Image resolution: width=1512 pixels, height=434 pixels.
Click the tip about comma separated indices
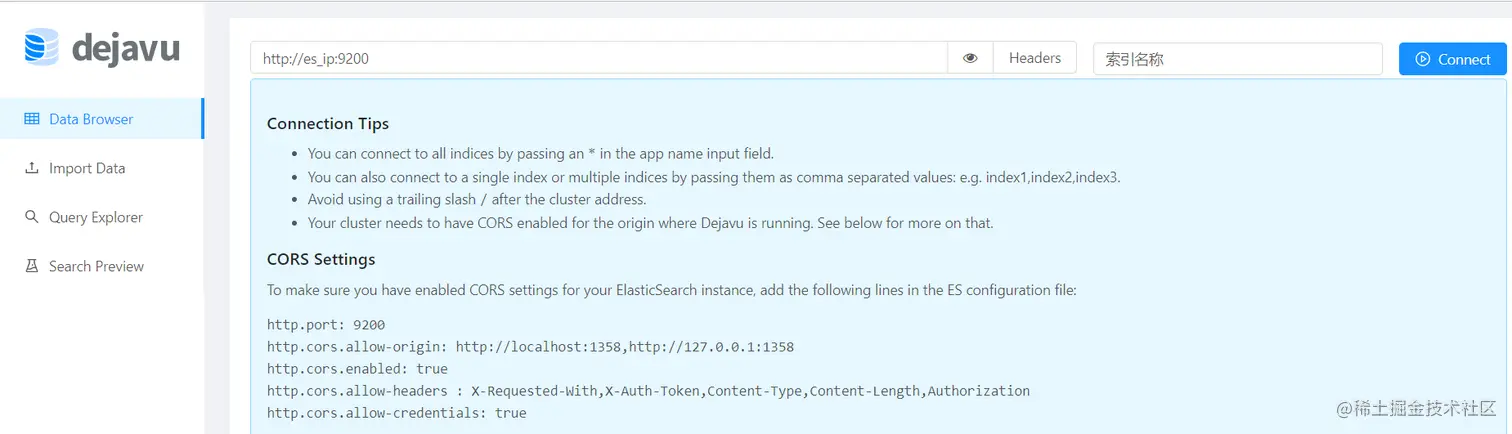[x=714, y=177]
